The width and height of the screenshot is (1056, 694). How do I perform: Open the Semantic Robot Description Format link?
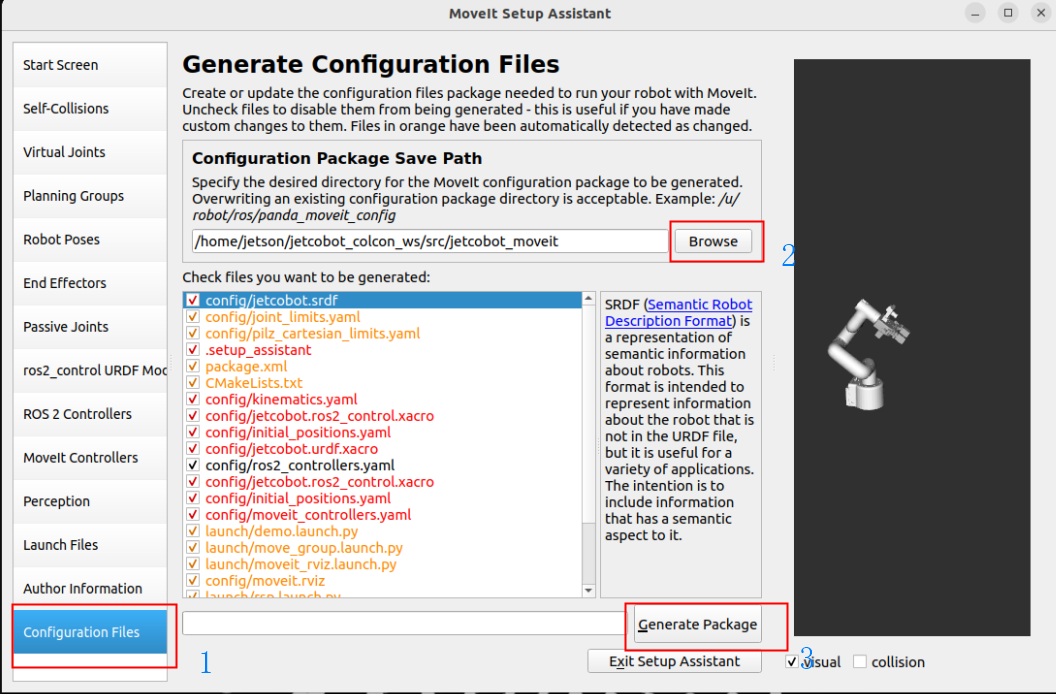(678, 313)
